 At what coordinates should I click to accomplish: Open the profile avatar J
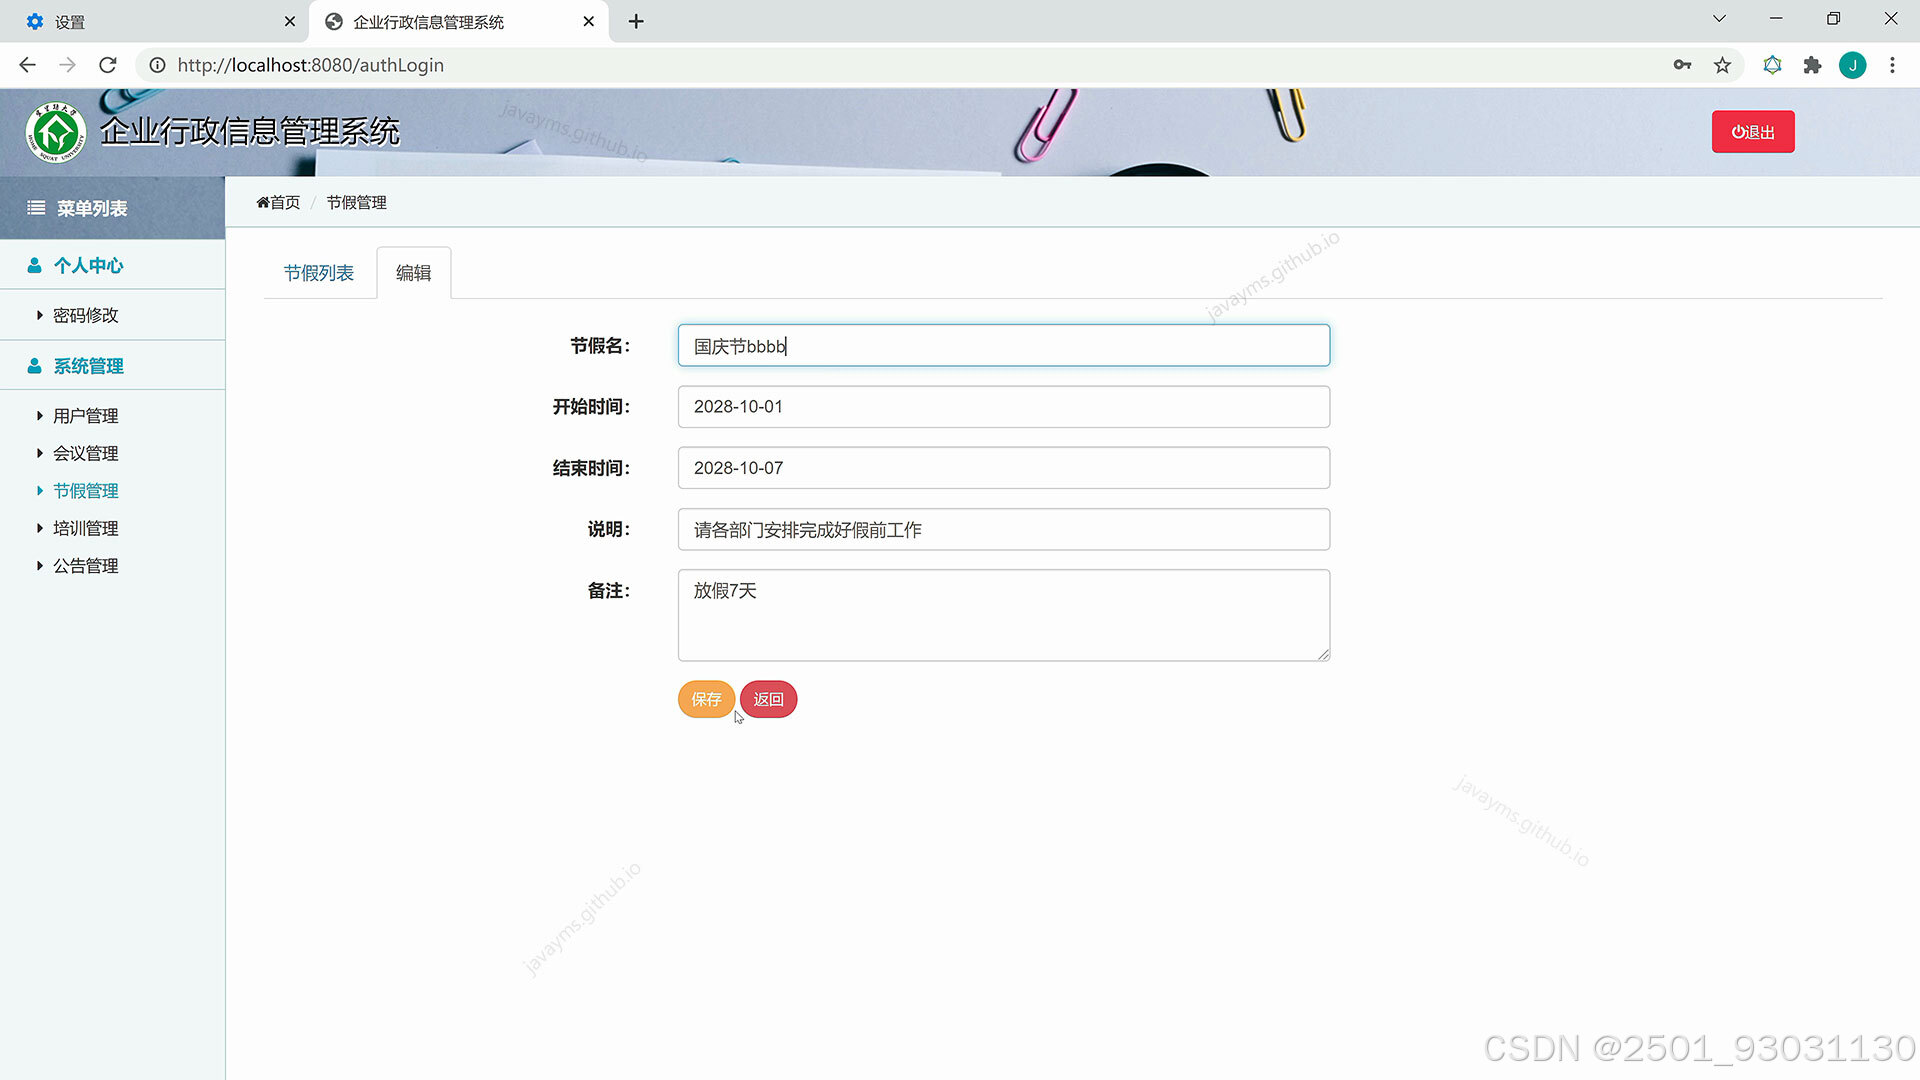tap(1852, 65)
